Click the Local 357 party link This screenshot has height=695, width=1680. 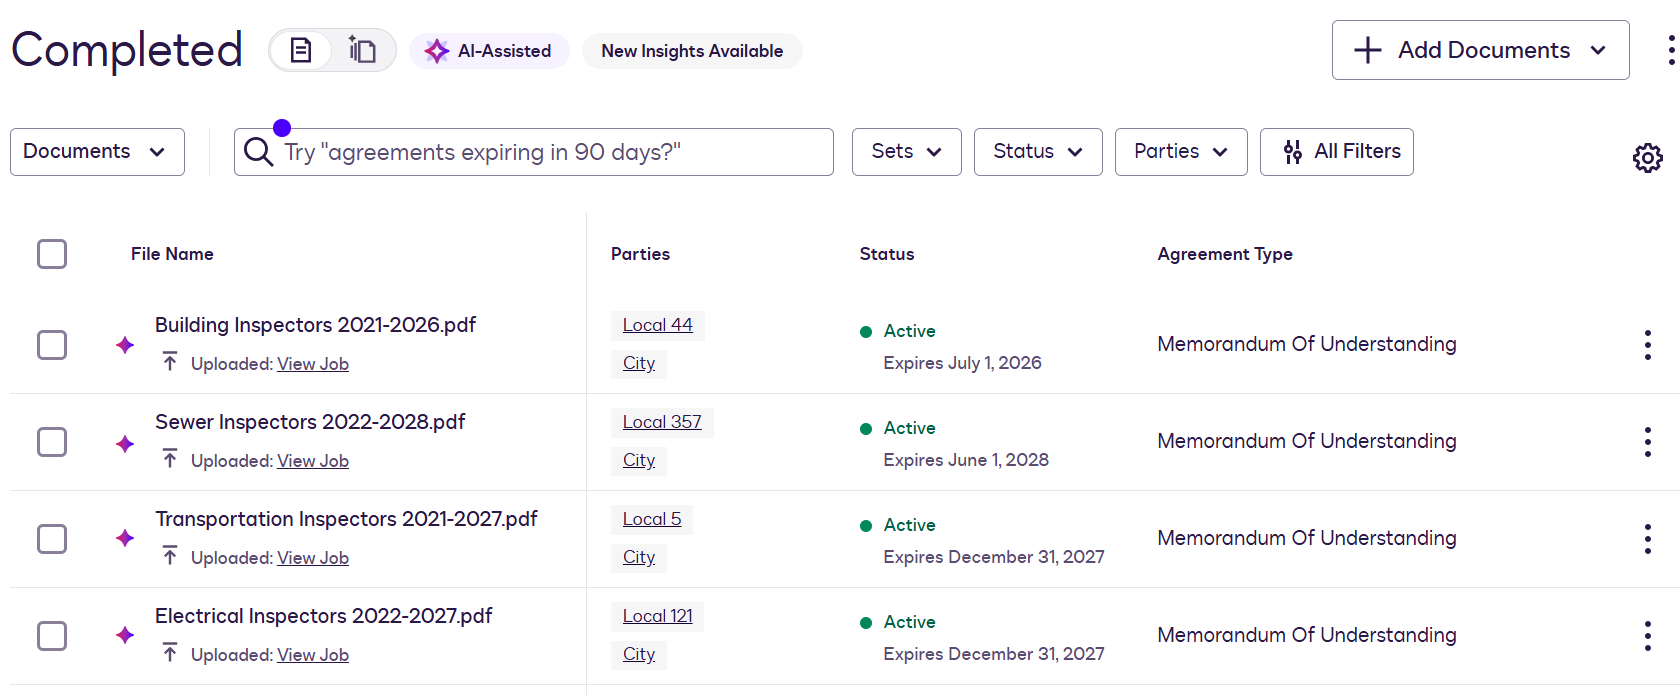click(662, 422)
